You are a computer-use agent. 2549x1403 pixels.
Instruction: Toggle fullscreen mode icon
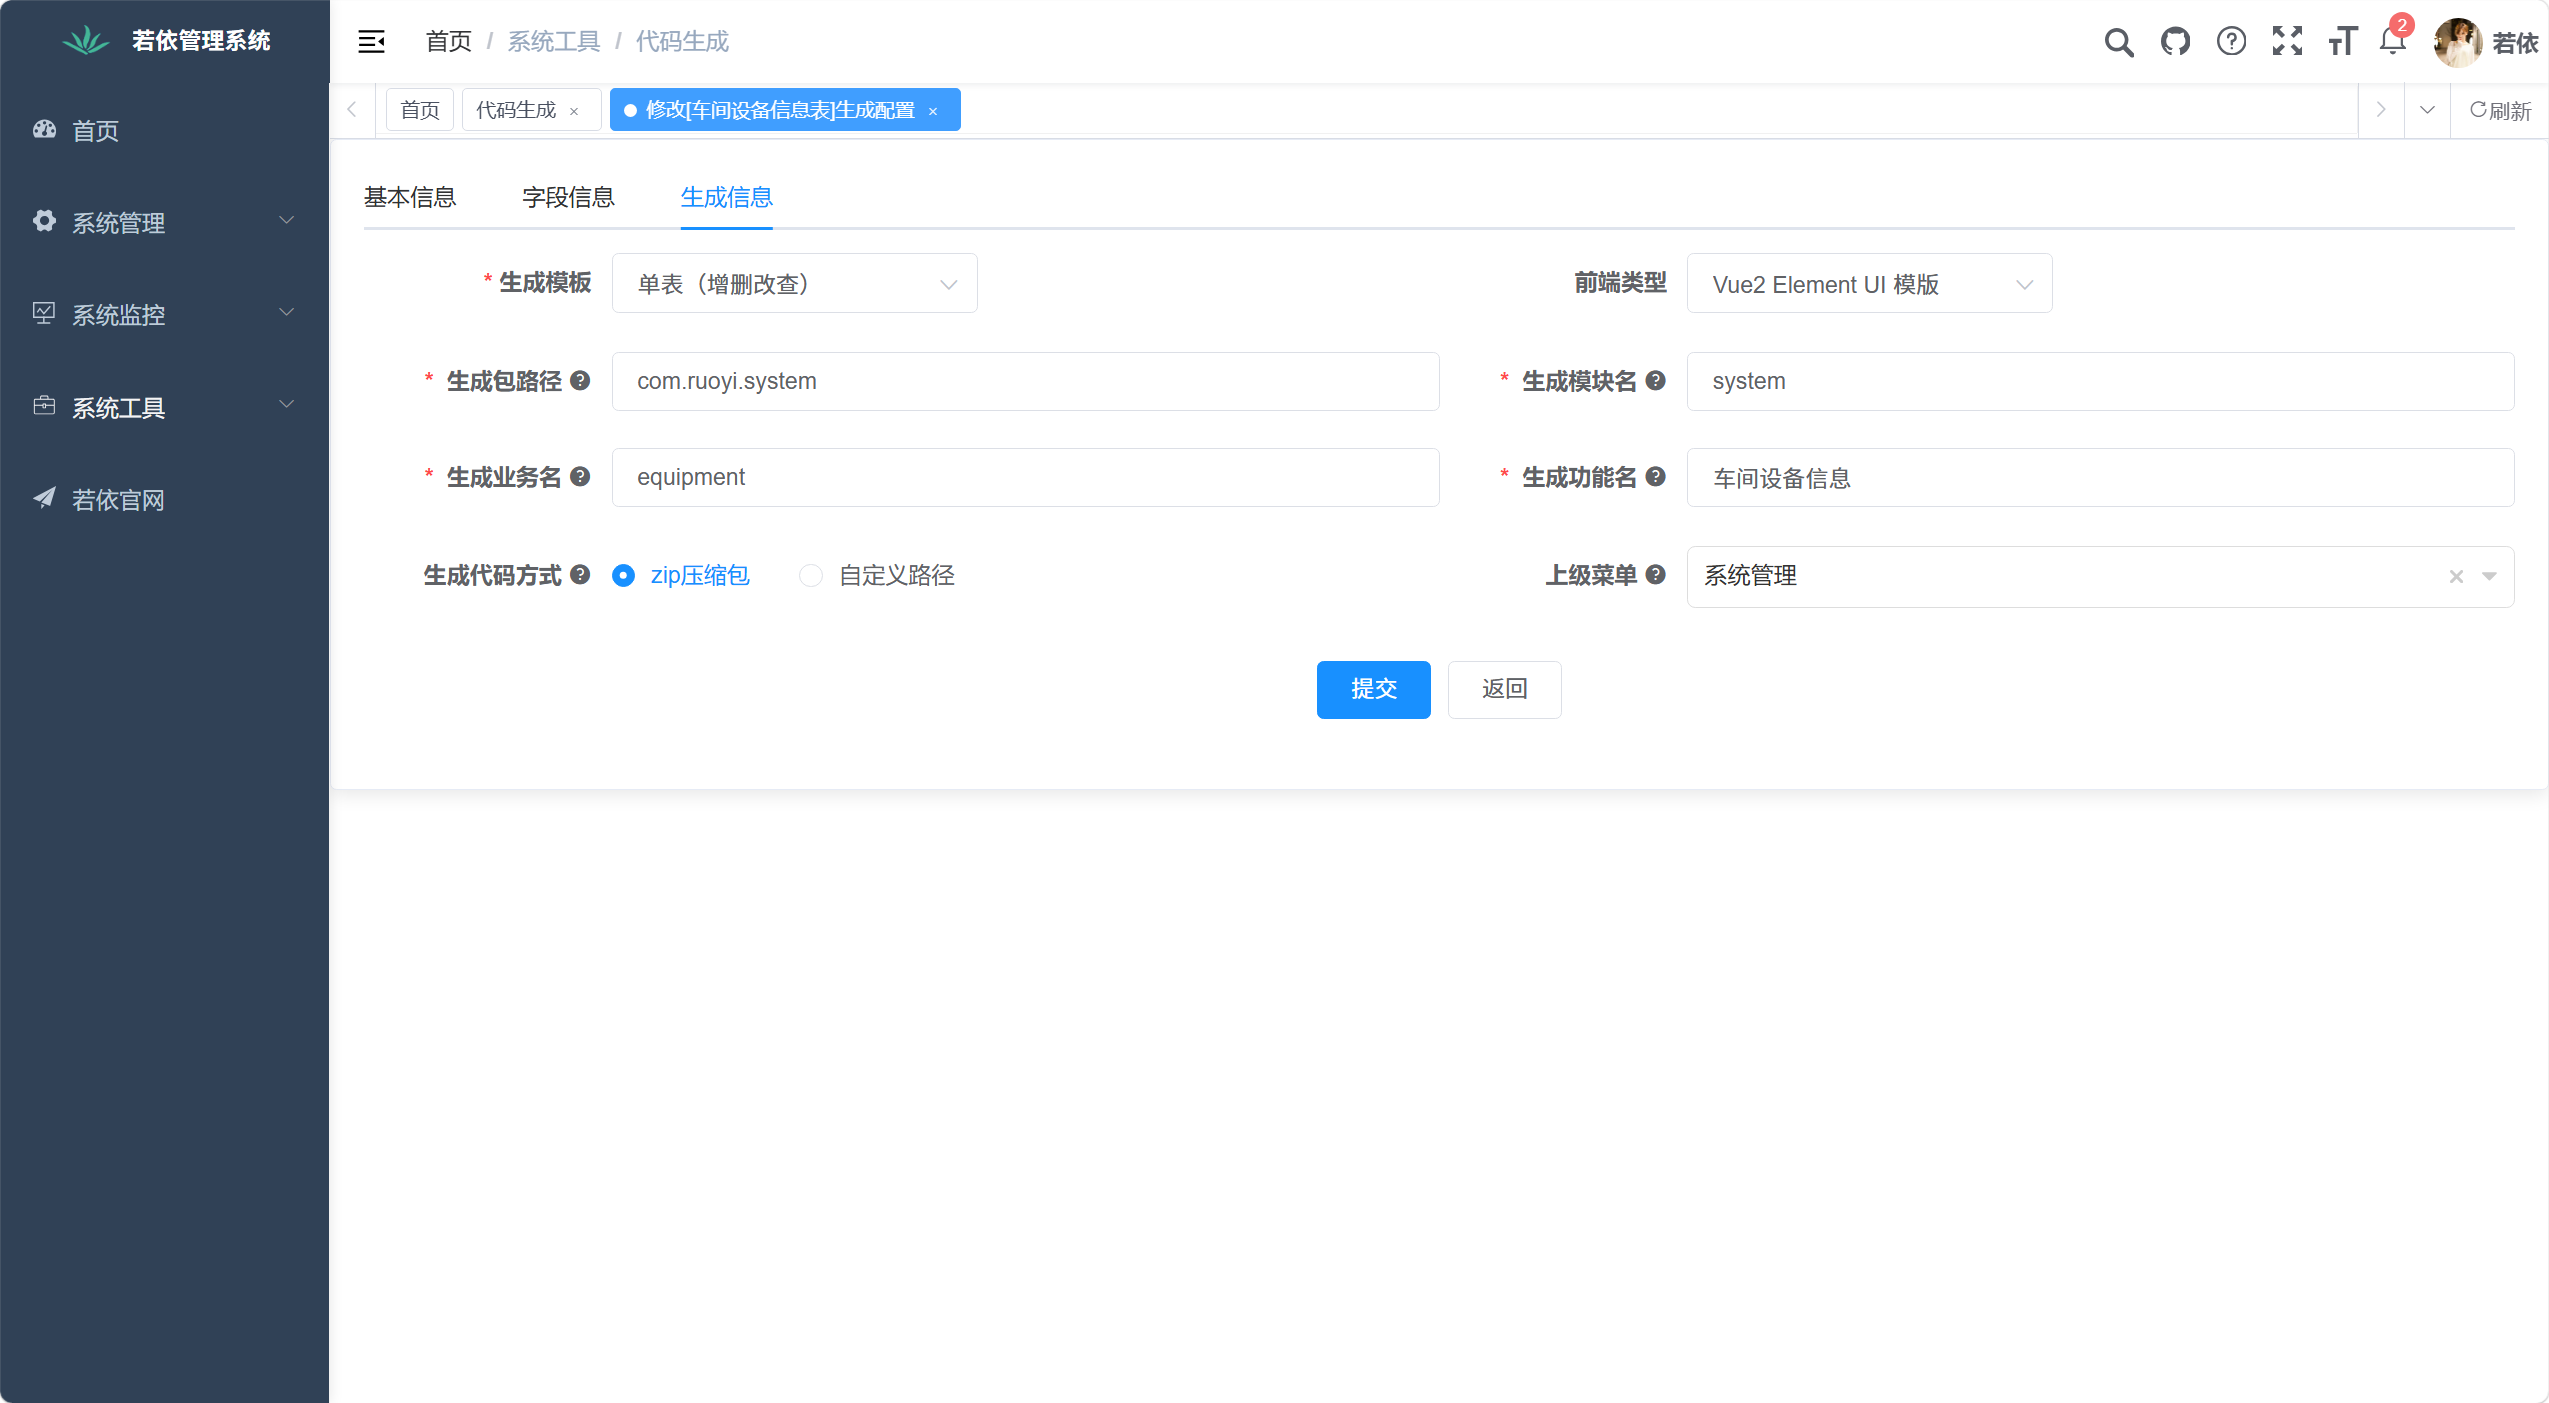pyautogui.click(x=2287, y=41)
